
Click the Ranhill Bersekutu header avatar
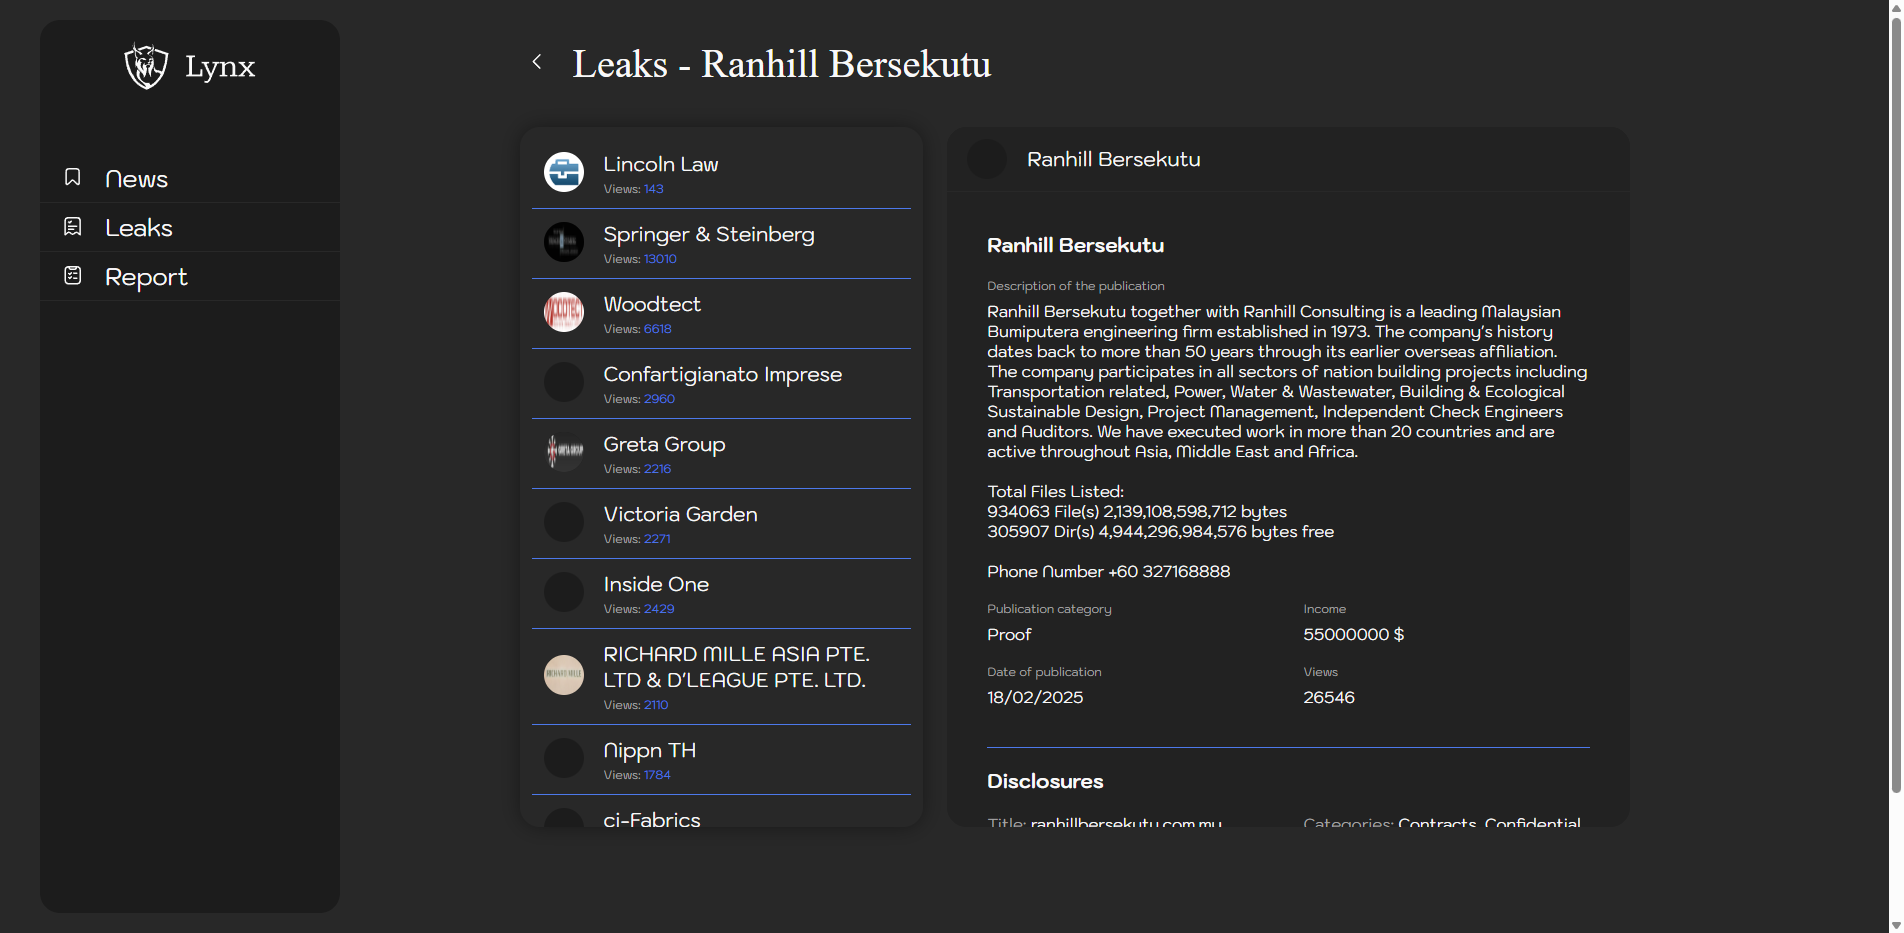coord(987,160)
